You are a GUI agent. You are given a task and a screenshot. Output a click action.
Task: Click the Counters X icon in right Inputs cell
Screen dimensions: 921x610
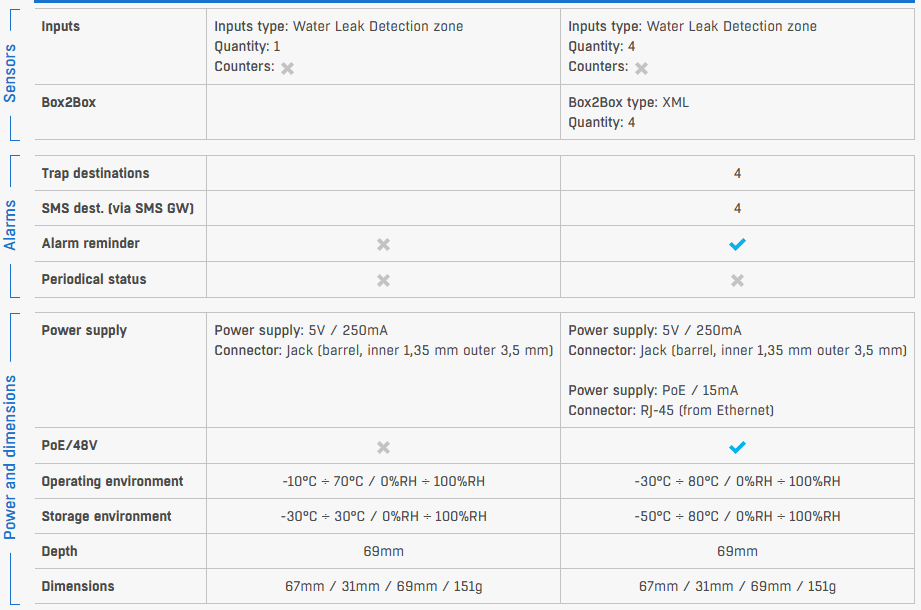tap(642, 68)
